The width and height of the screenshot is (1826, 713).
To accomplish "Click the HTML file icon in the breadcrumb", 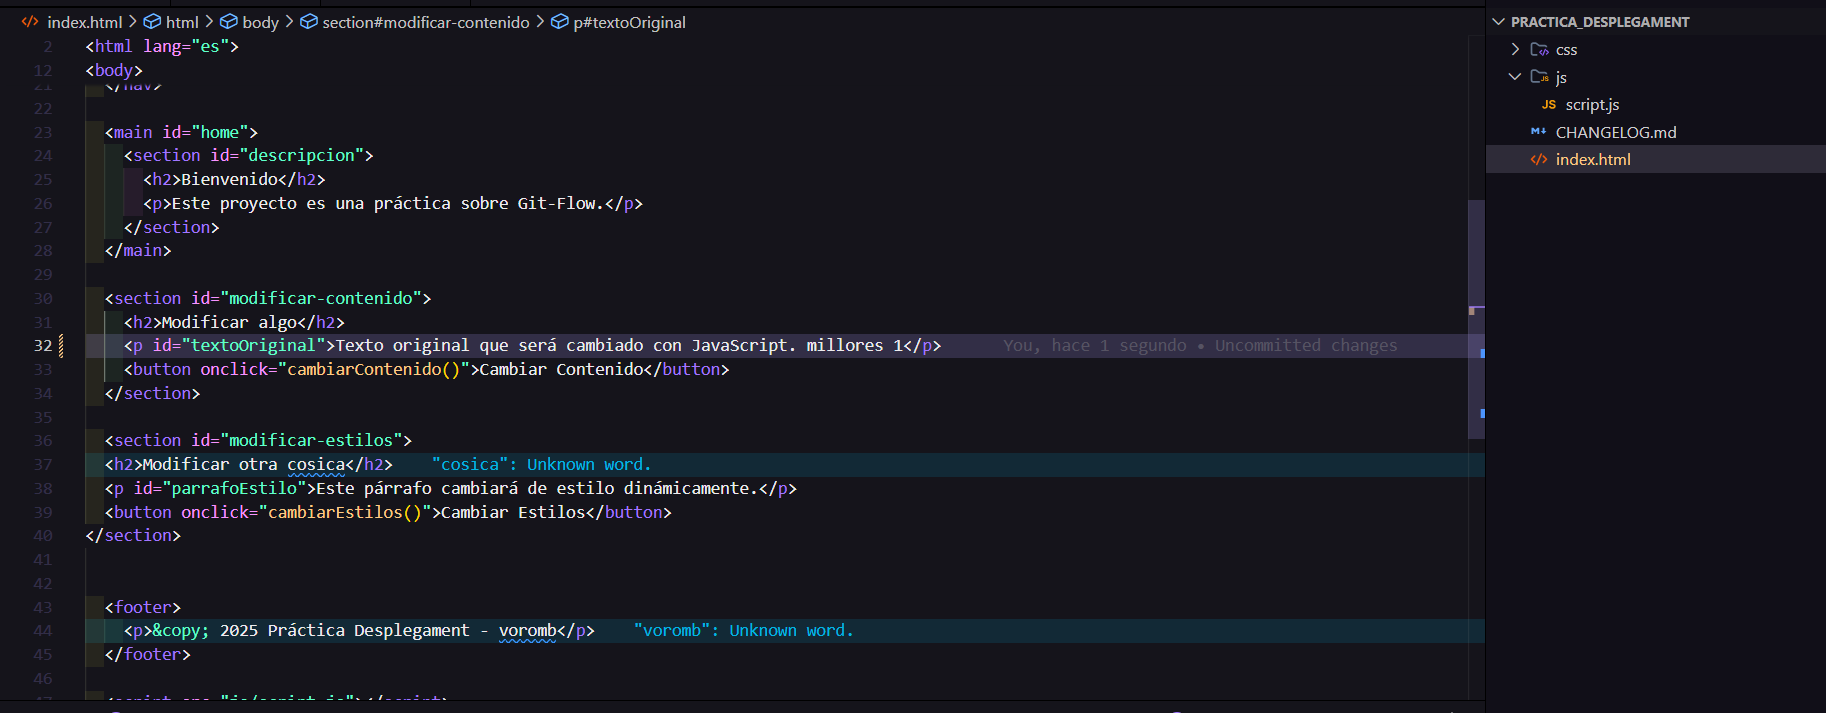I will pos(30,22).
